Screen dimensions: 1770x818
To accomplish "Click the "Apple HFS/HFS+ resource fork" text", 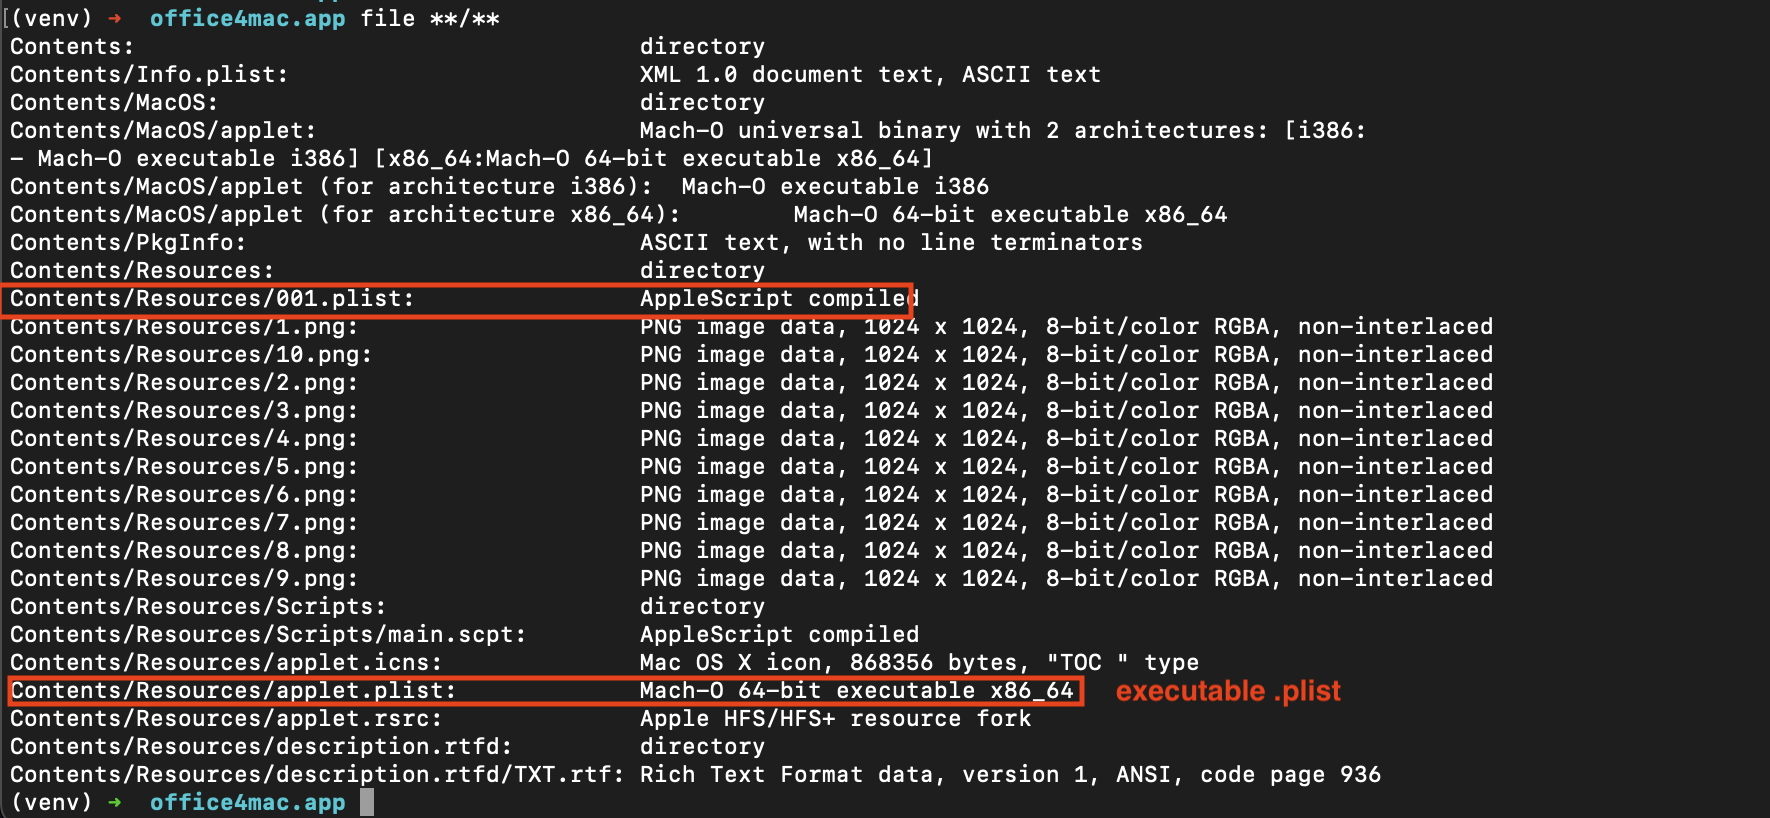I will [x=835, y=719].
